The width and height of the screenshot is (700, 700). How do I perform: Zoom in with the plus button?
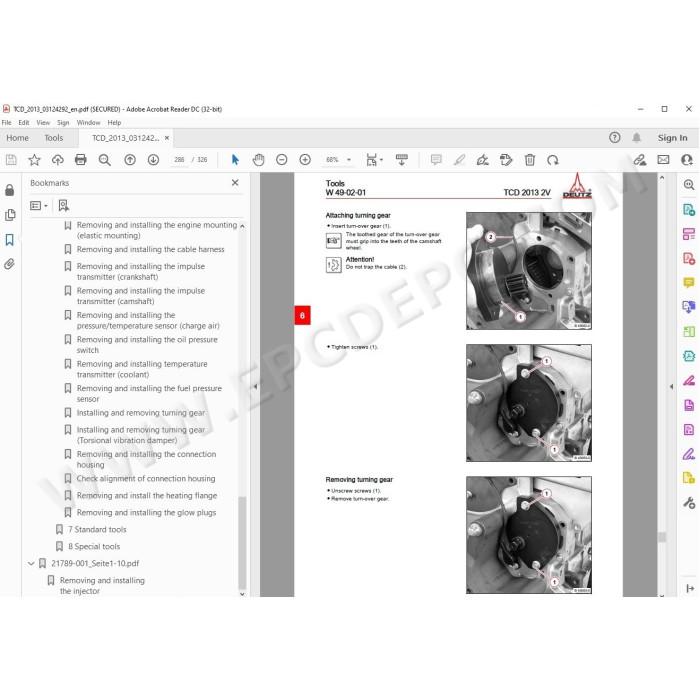[305, 160]
